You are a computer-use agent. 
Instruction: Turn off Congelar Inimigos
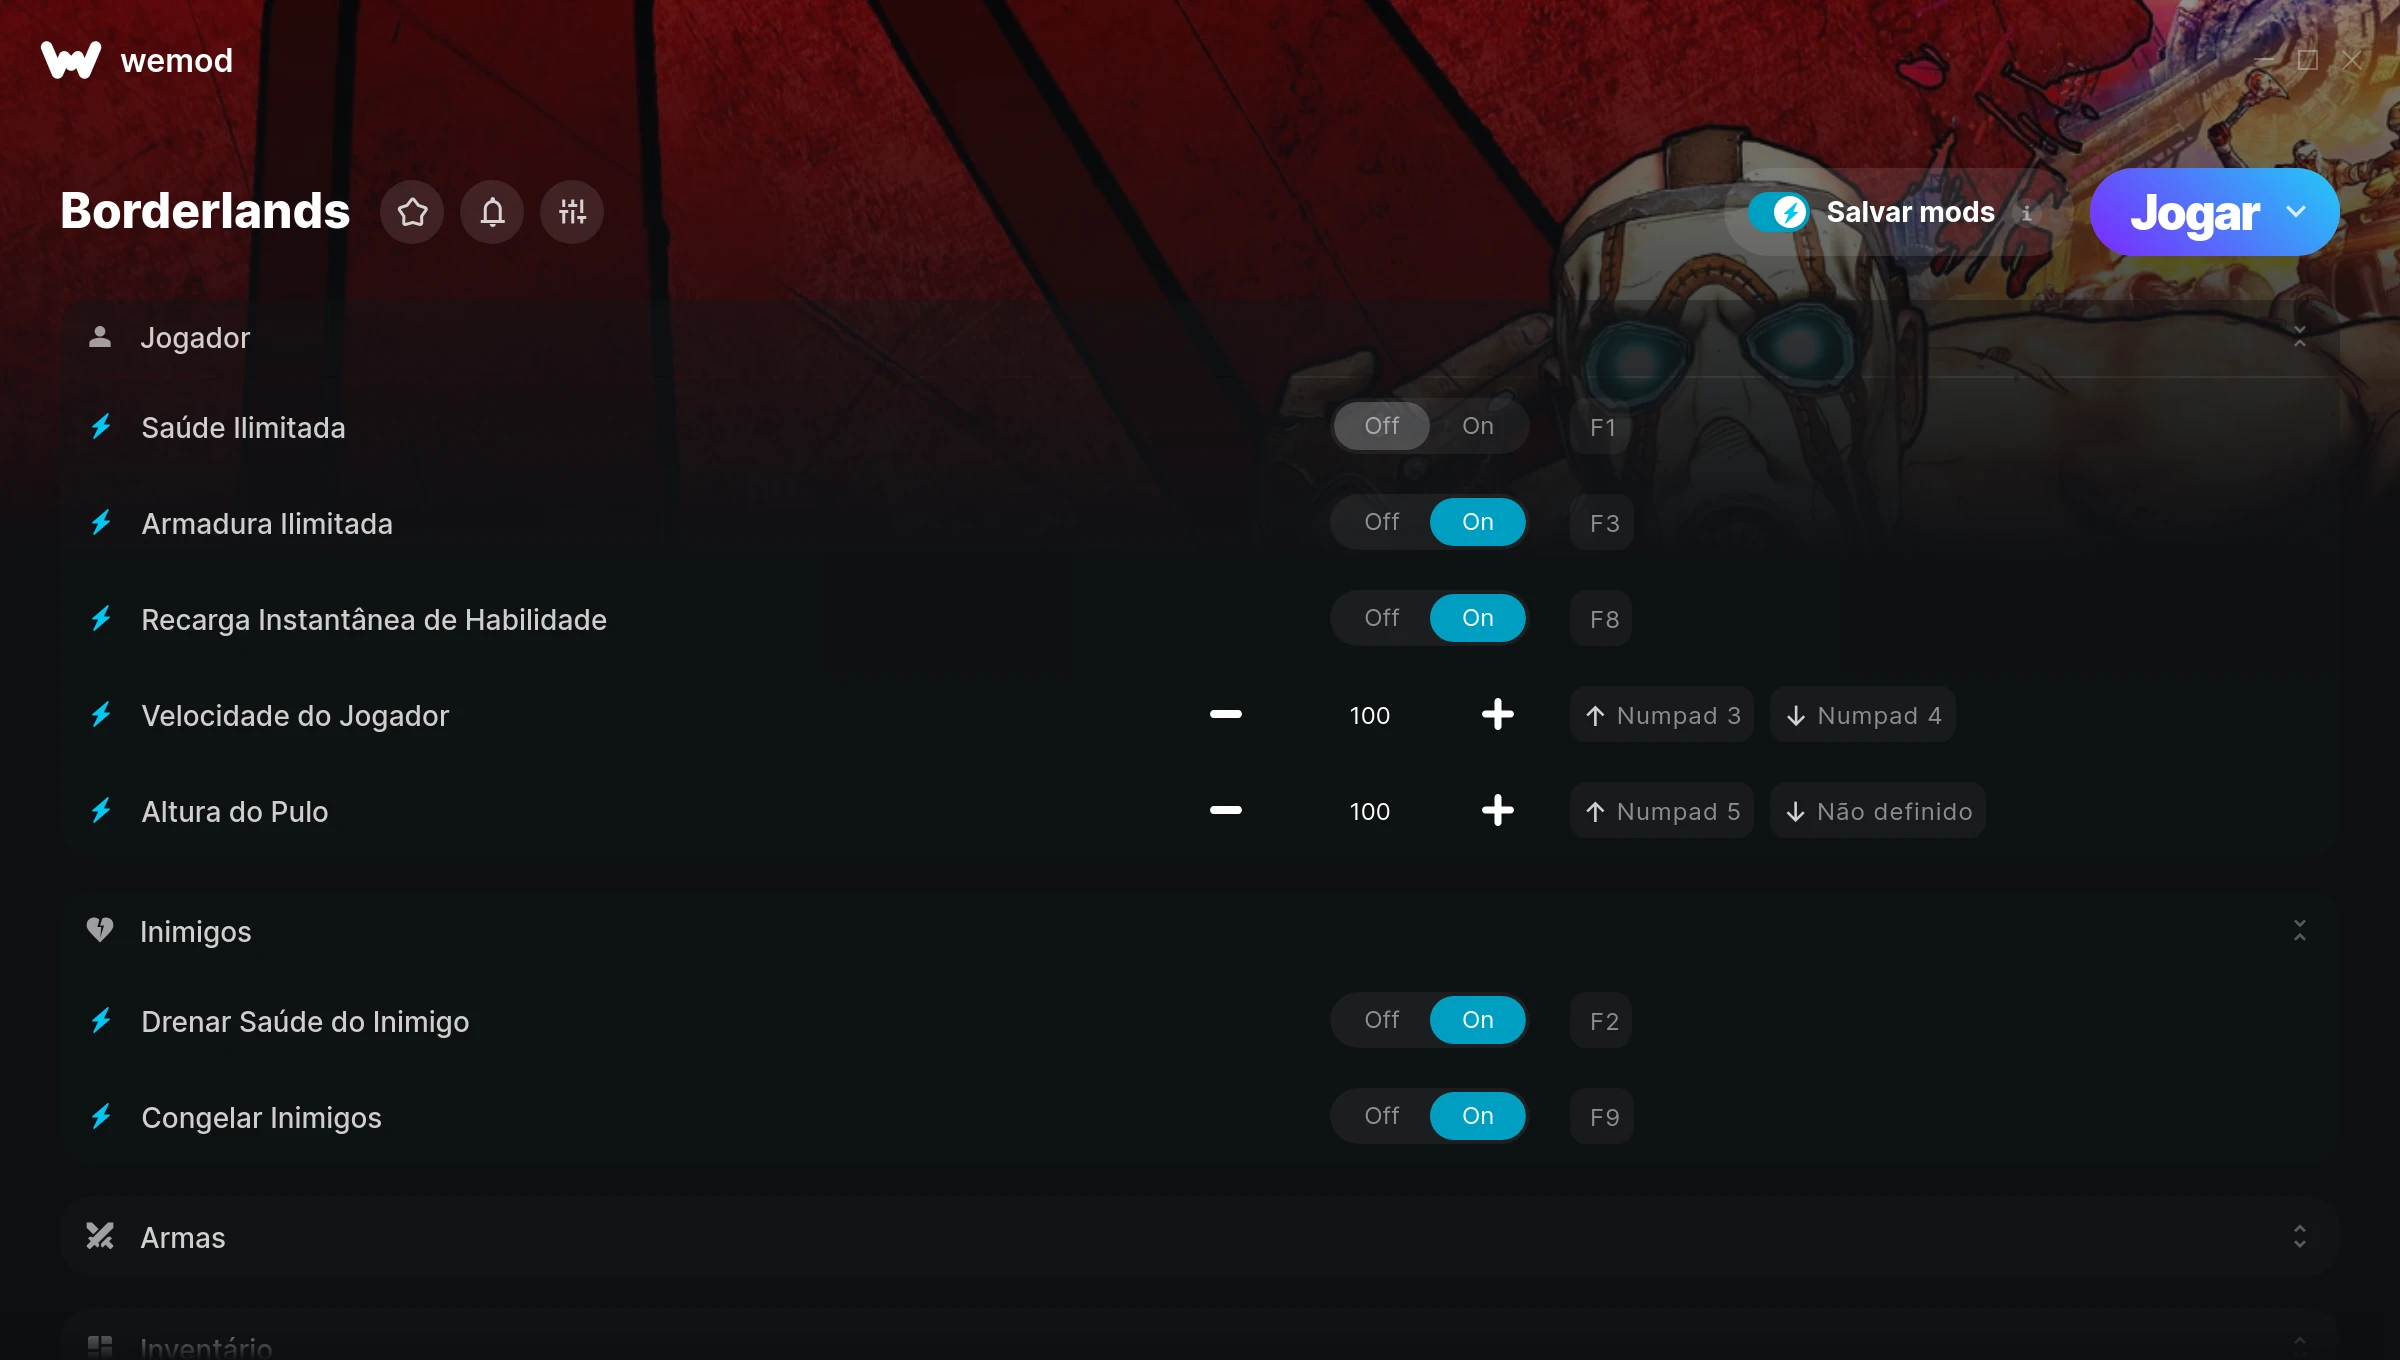click(x=1382, y=1116)
